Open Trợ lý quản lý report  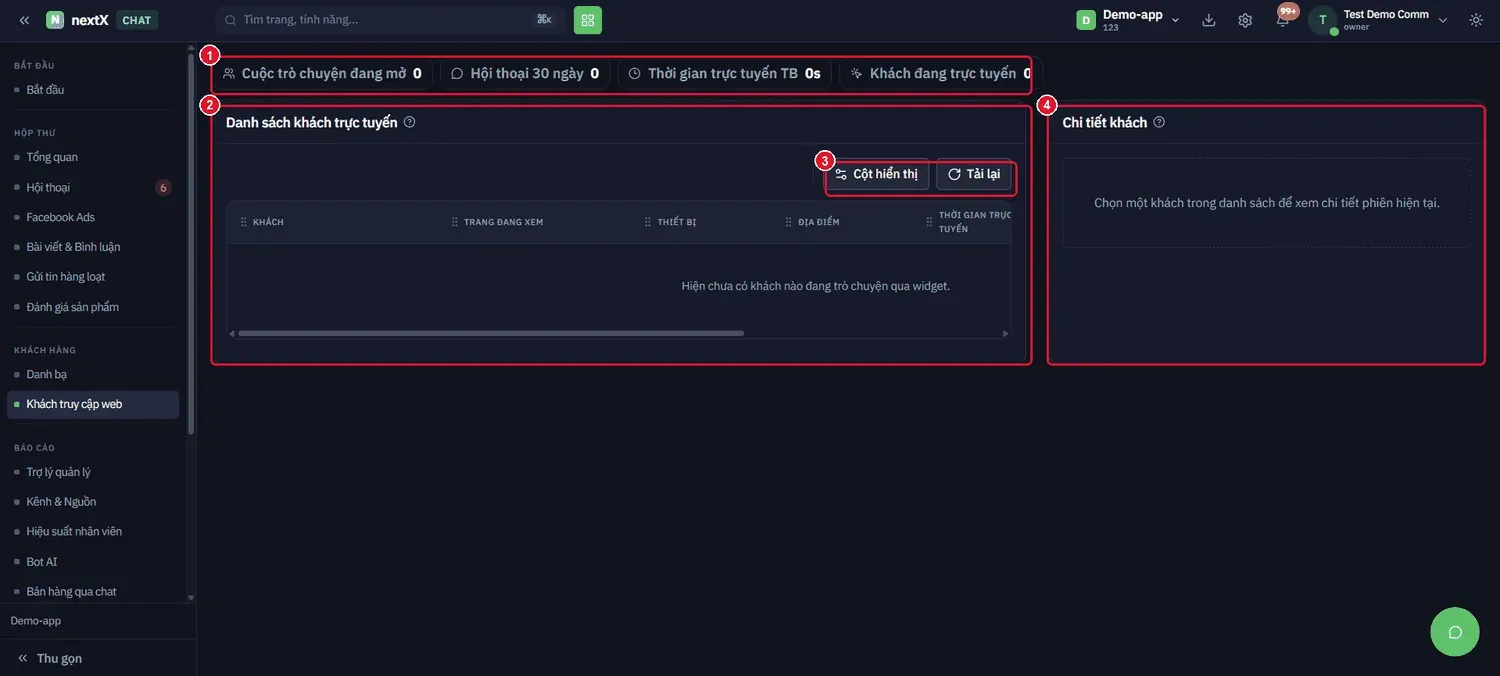coord(93,472)
